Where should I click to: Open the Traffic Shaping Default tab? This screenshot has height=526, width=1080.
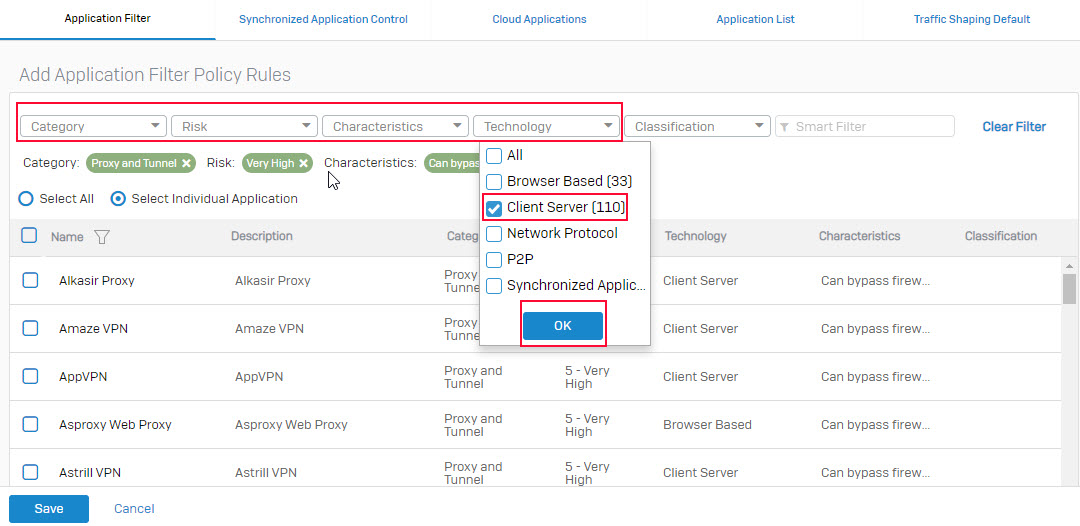pos(972,19)
